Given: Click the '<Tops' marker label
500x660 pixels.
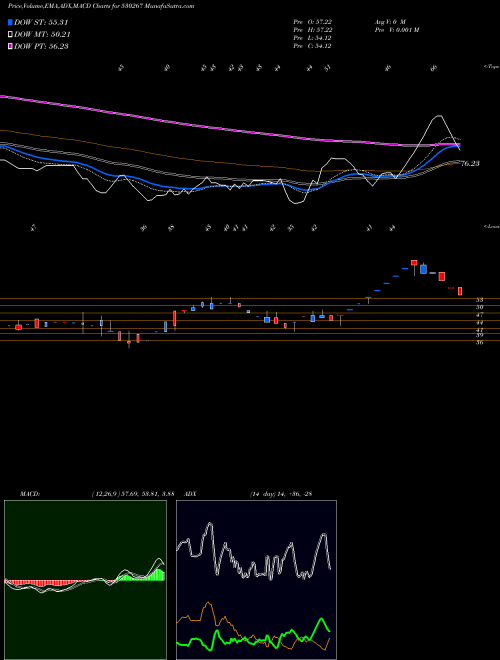Looking at the screenshot, I should [491, 67].
